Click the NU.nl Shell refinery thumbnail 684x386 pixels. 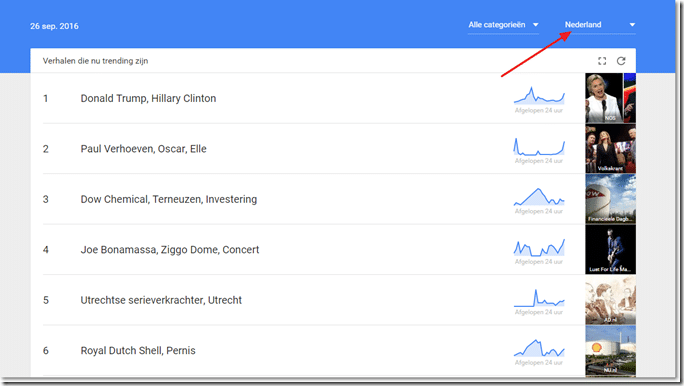pos(610,351)
